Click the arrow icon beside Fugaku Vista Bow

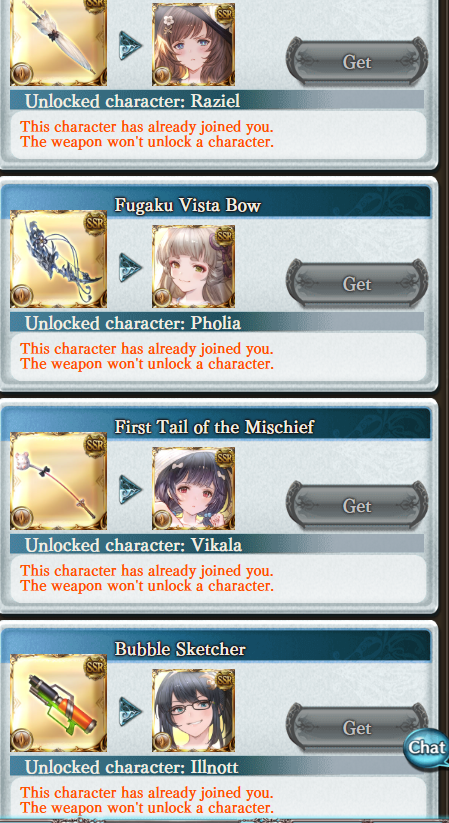(x=130, y=267)
